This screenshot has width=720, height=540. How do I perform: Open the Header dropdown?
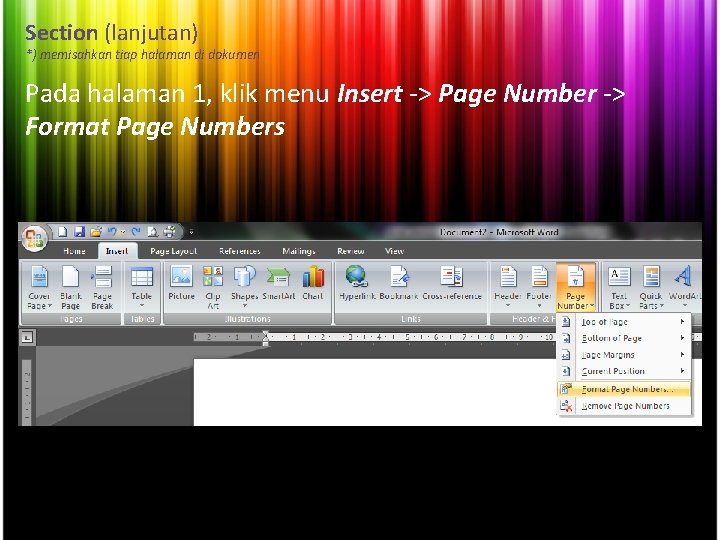(x=508, y=287)
